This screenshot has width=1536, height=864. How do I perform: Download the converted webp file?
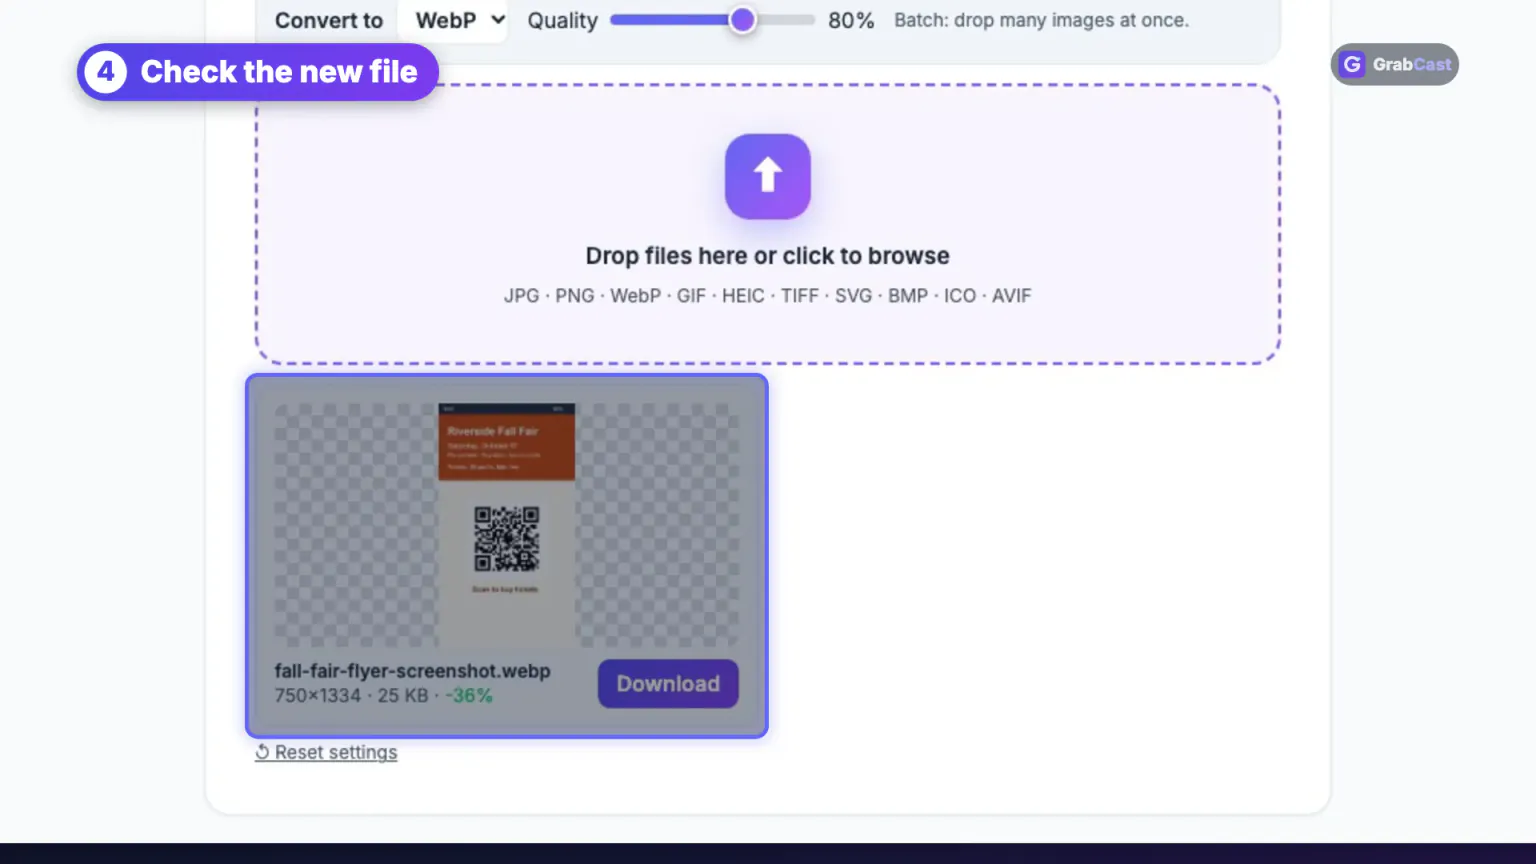coord(668,683)
